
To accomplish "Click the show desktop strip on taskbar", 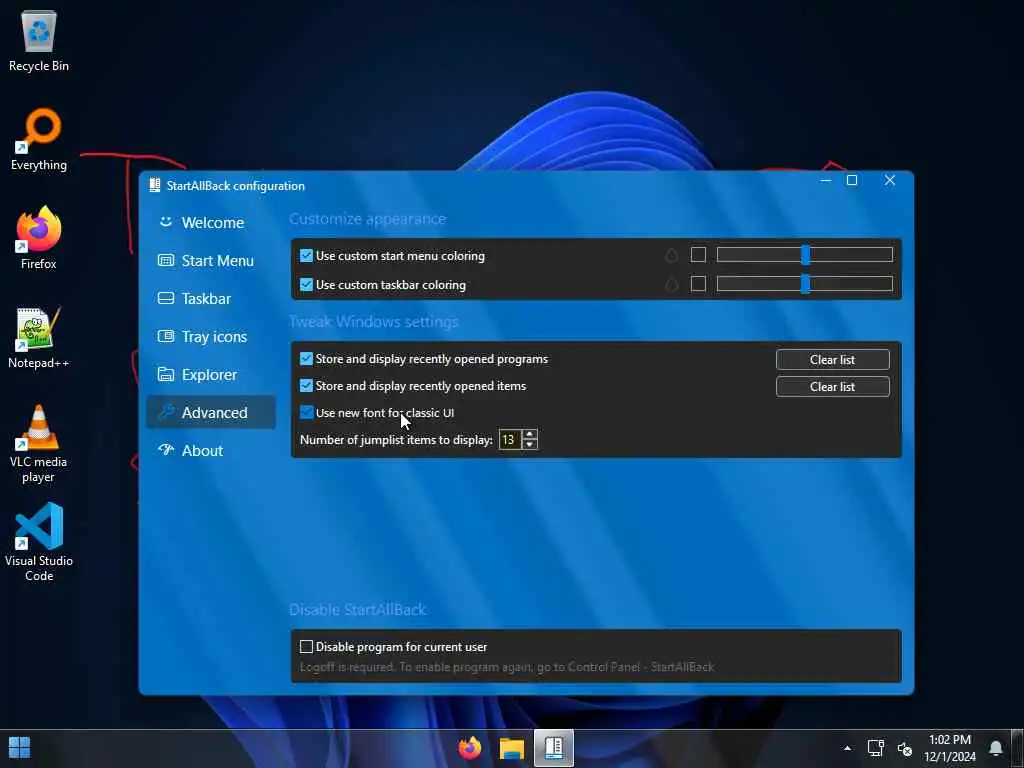I will coord(1018,748).
